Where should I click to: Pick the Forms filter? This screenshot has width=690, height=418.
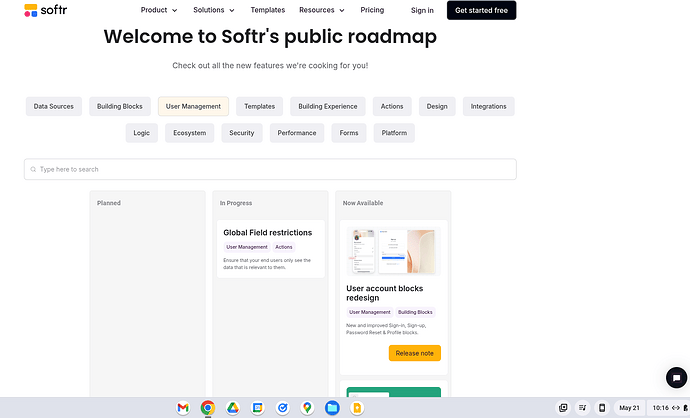coord(349,133)
